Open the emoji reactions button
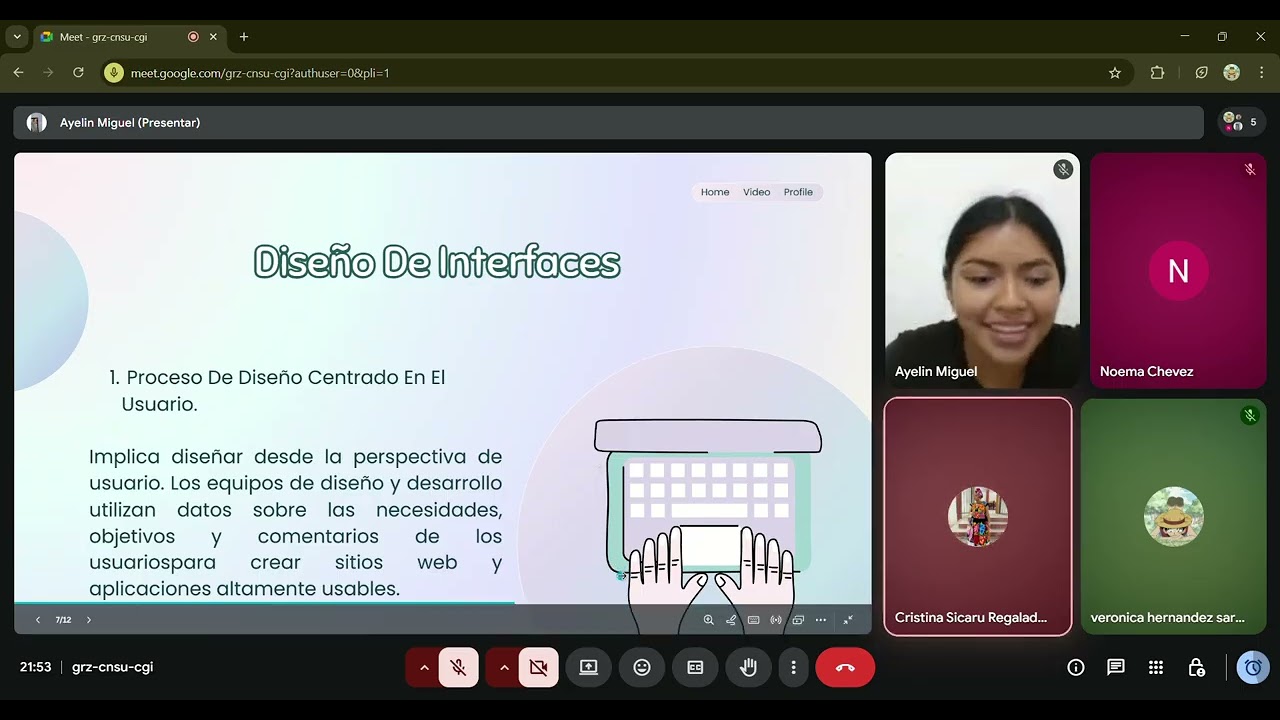This screenshot has height=720, width=1280. click(x=642, y=667)
